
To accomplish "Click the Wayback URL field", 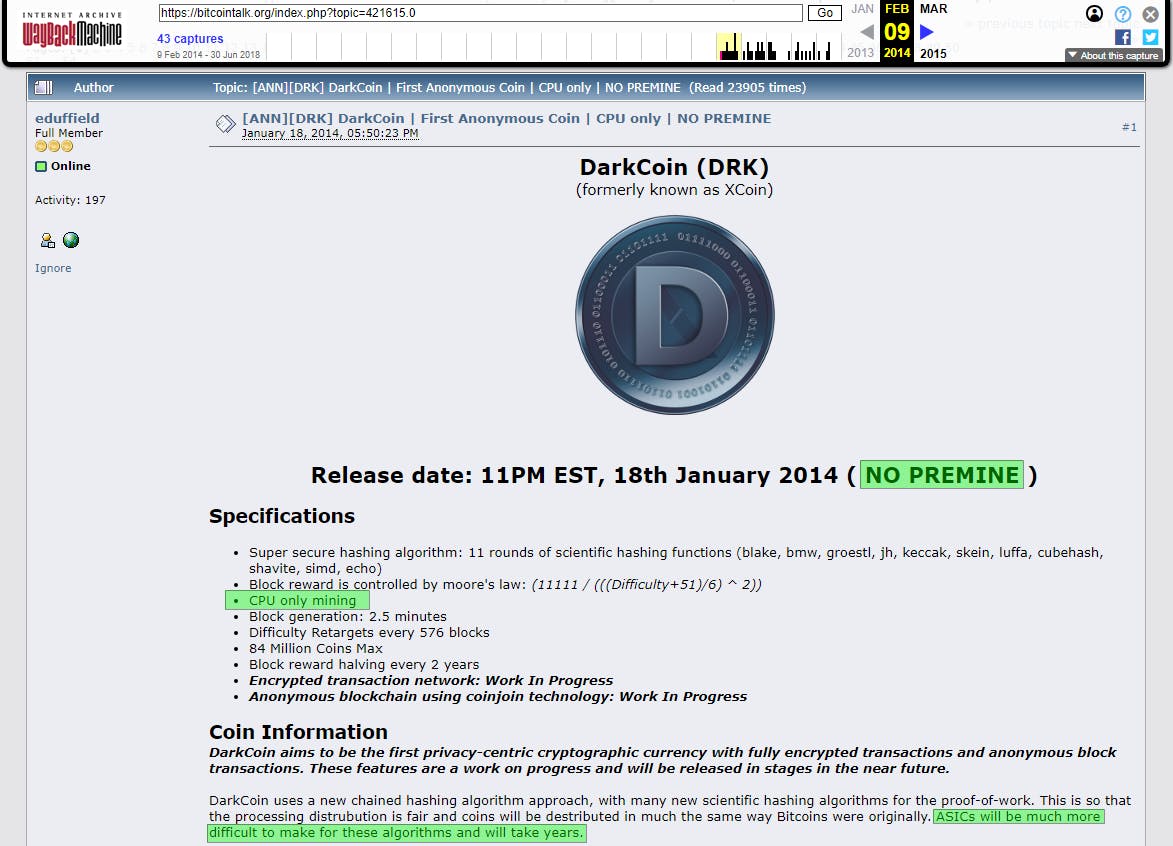I will pyautogui.click(x=480, y=13).
